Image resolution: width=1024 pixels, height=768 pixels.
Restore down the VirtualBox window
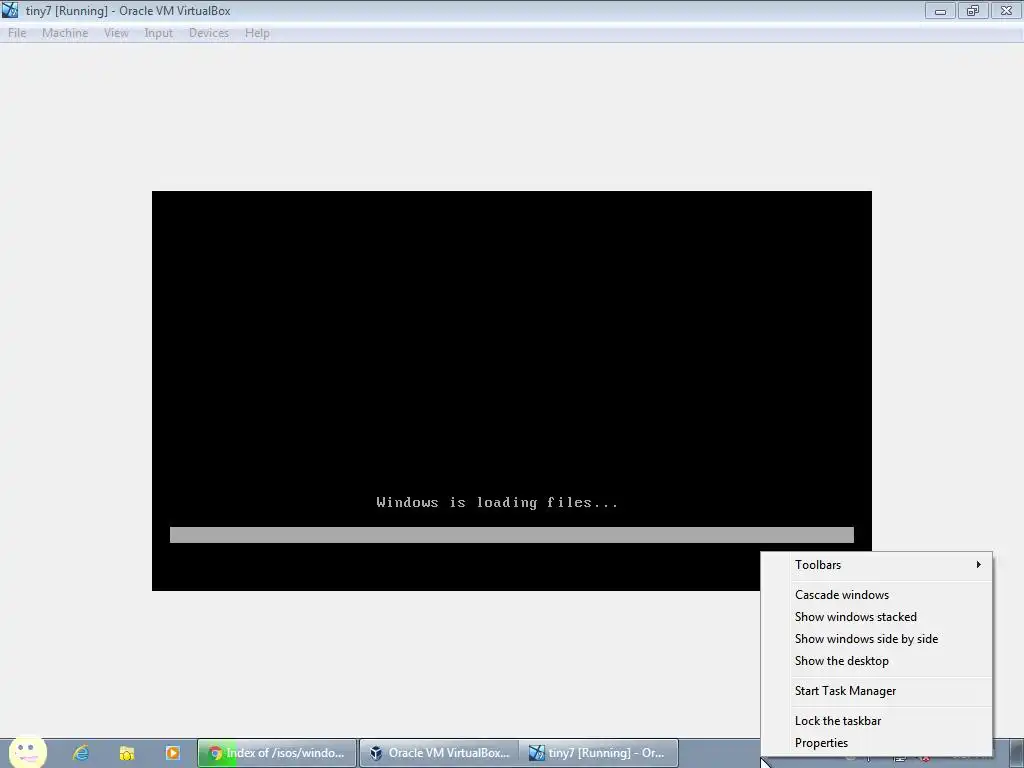pos(973,10)
